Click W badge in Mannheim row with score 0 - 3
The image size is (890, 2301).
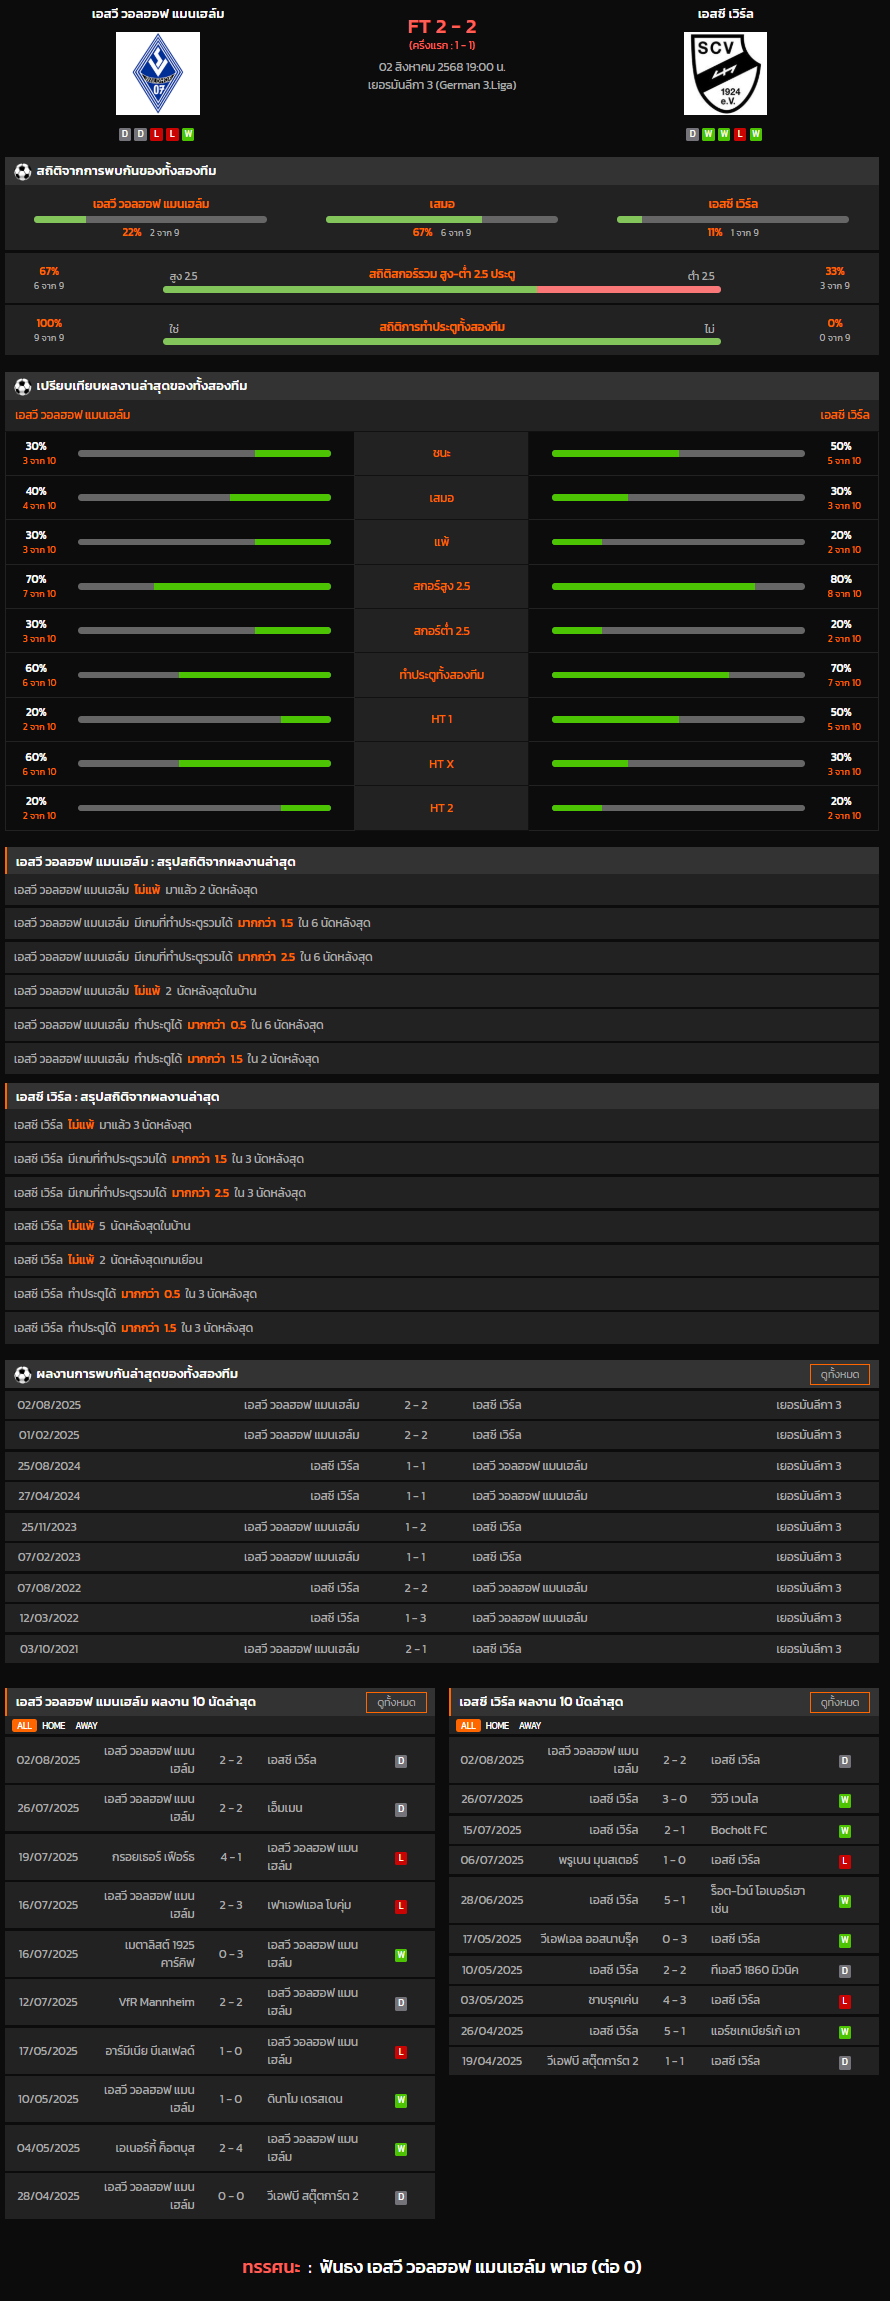point(401,1955)
